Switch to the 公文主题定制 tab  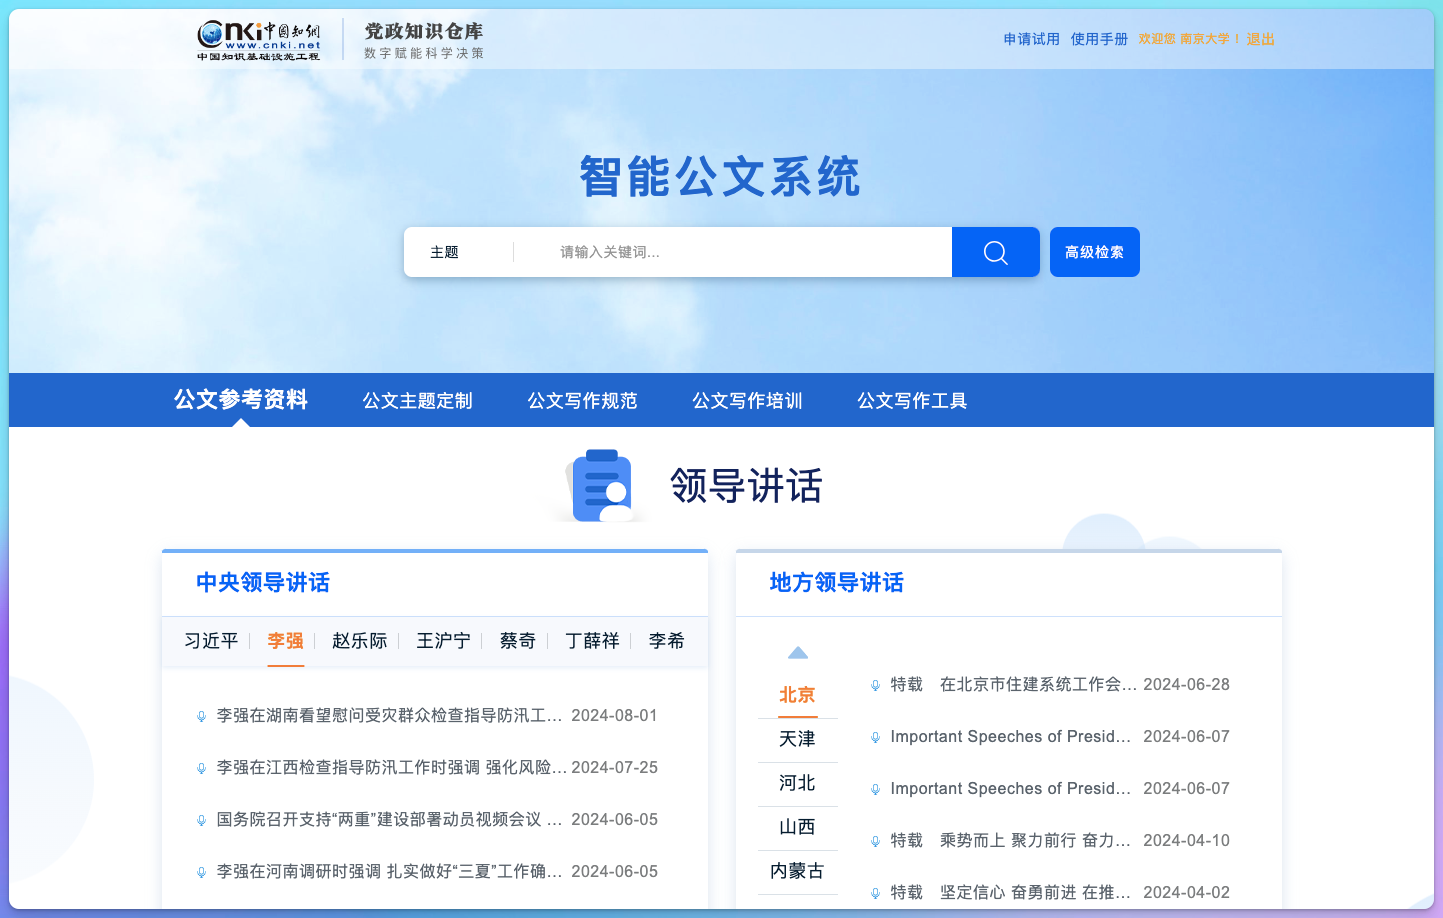pos(417,400)
